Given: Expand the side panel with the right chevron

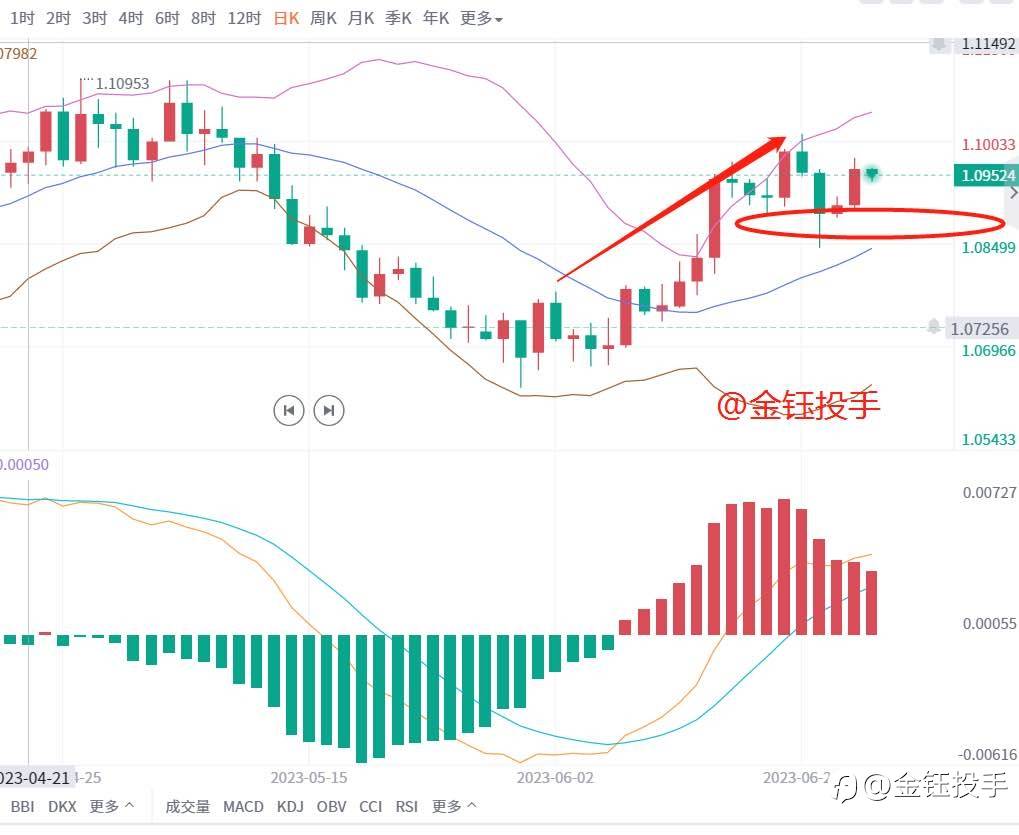Looking at the screenshot, I should point(1012,193).
